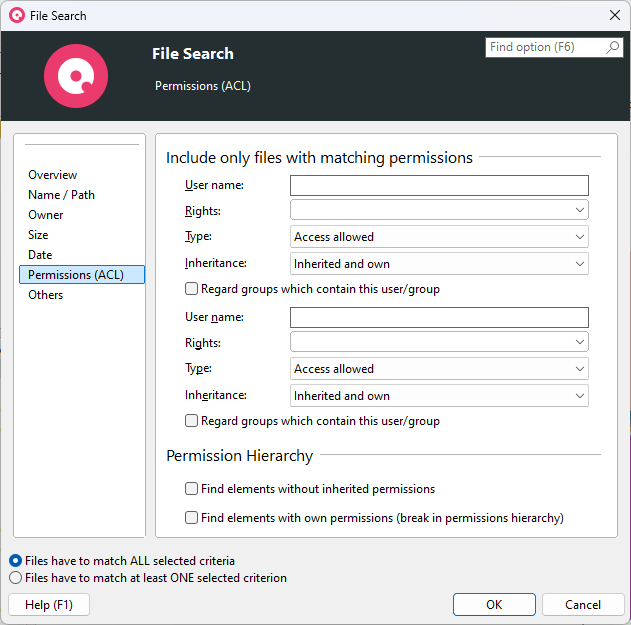The width and height of the screenshot is (631, 625).
Task: Click the app icon in the title bar
Action: coord(16,15)
